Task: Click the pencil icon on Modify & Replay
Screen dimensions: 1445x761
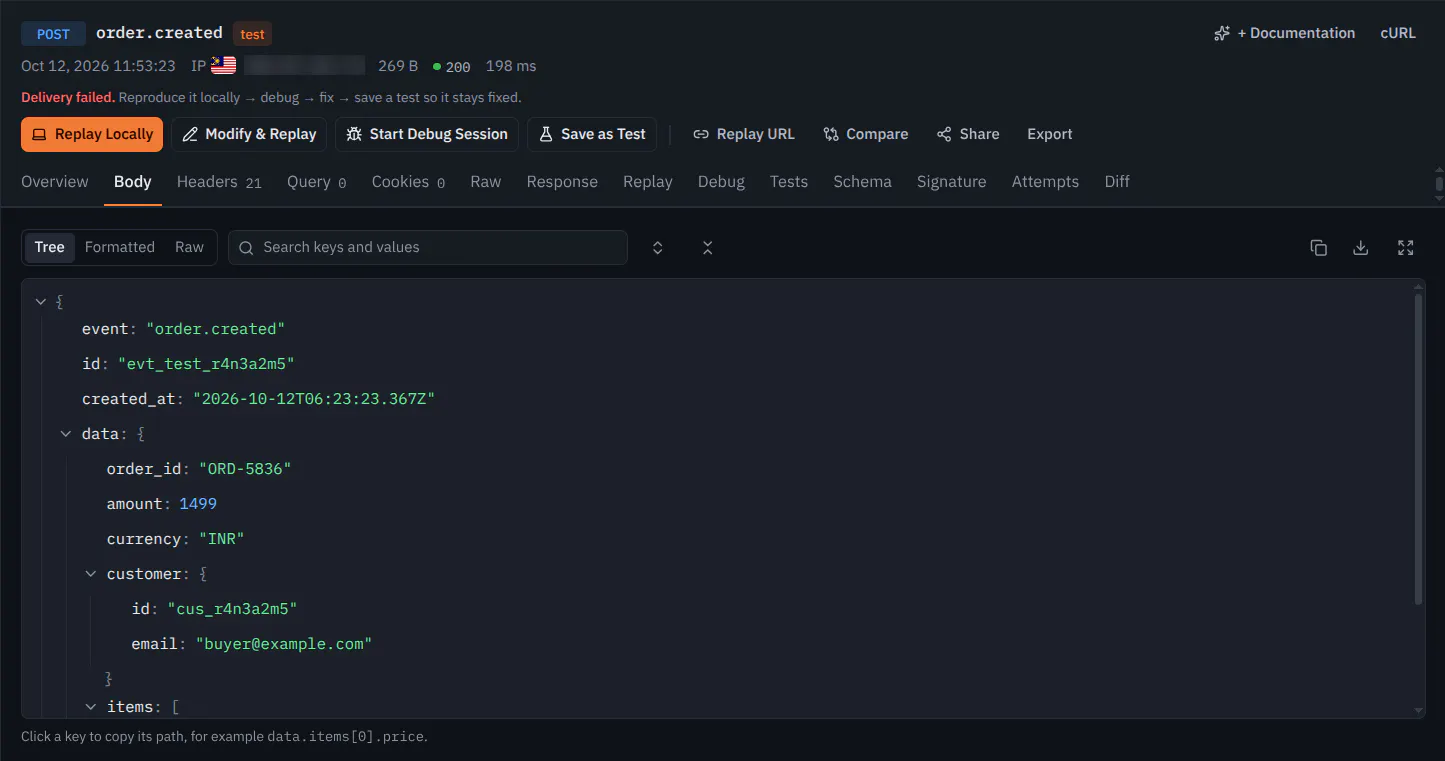Action: click(x=190, y=135)
